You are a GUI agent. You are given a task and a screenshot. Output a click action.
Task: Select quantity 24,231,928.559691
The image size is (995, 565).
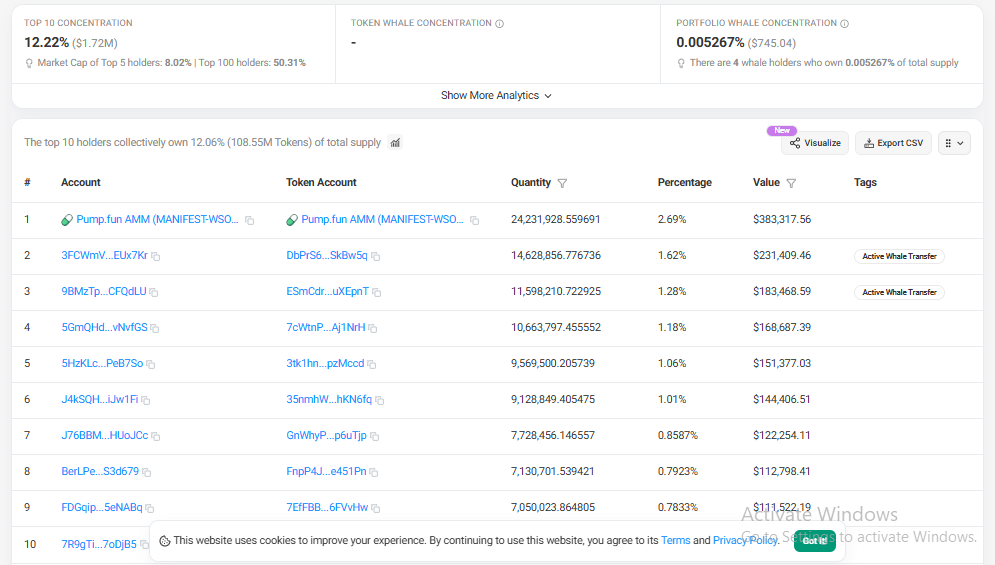point(555,219)
